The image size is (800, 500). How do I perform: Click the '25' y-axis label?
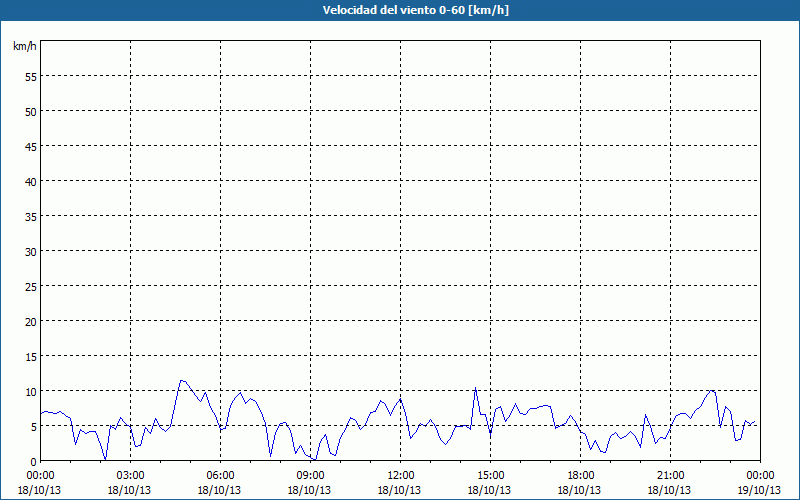[x=31, y=287]
